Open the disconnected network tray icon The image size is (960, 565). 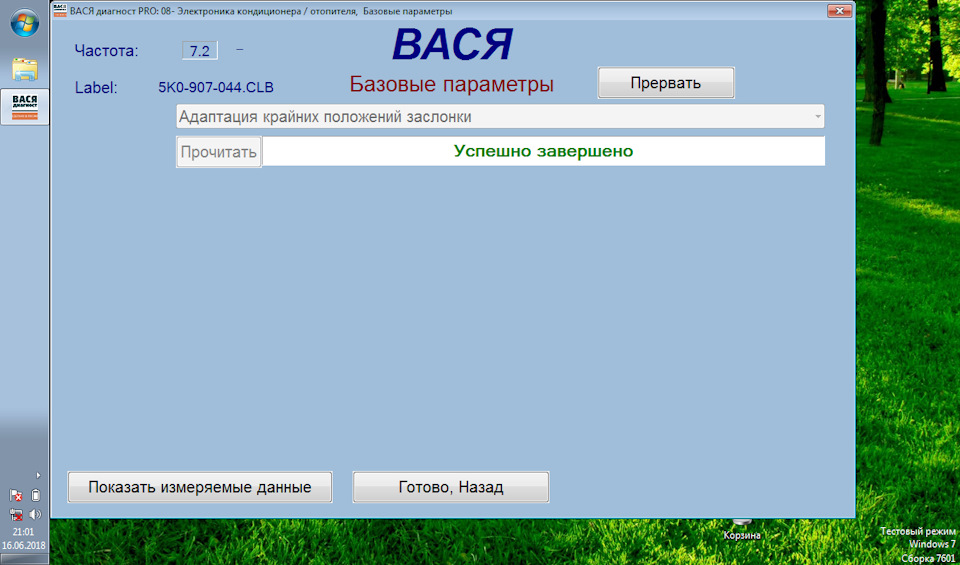[16, 514]
